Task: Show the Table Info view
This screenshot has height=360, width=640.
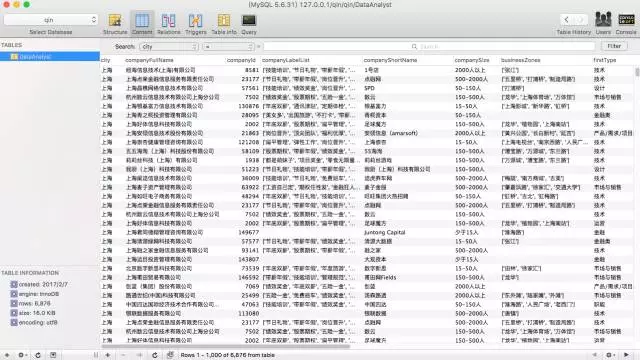Action: tap(224, 23)
